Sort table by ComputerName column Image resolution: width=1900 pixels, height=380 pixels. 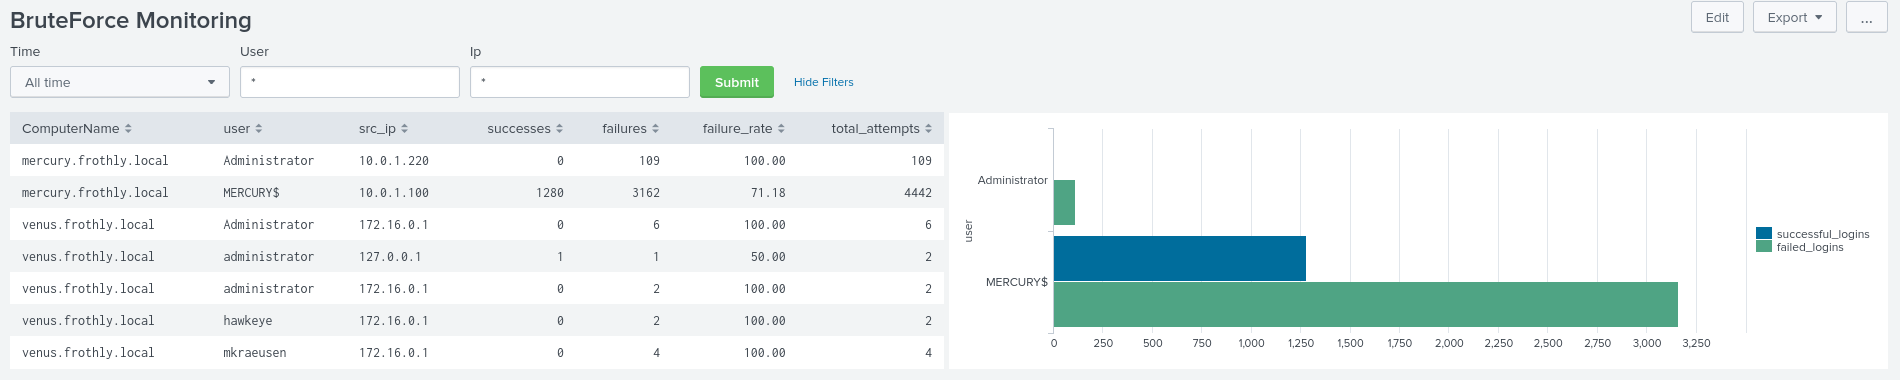click(77, 128)
